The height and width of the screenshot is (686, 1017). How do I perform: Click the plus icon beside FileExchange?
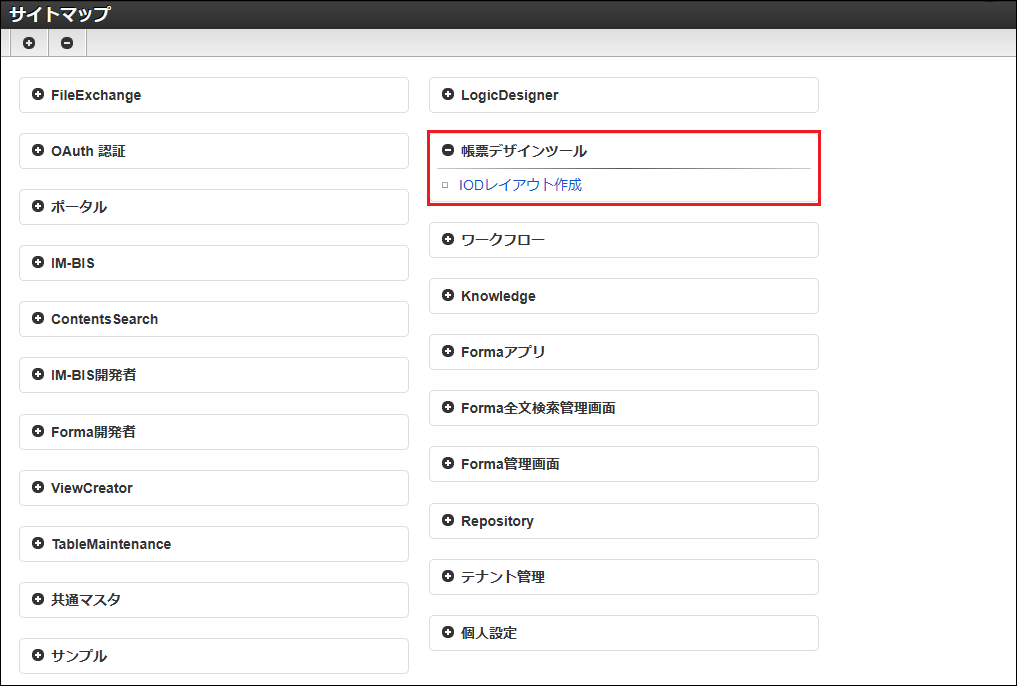(38, 95)
